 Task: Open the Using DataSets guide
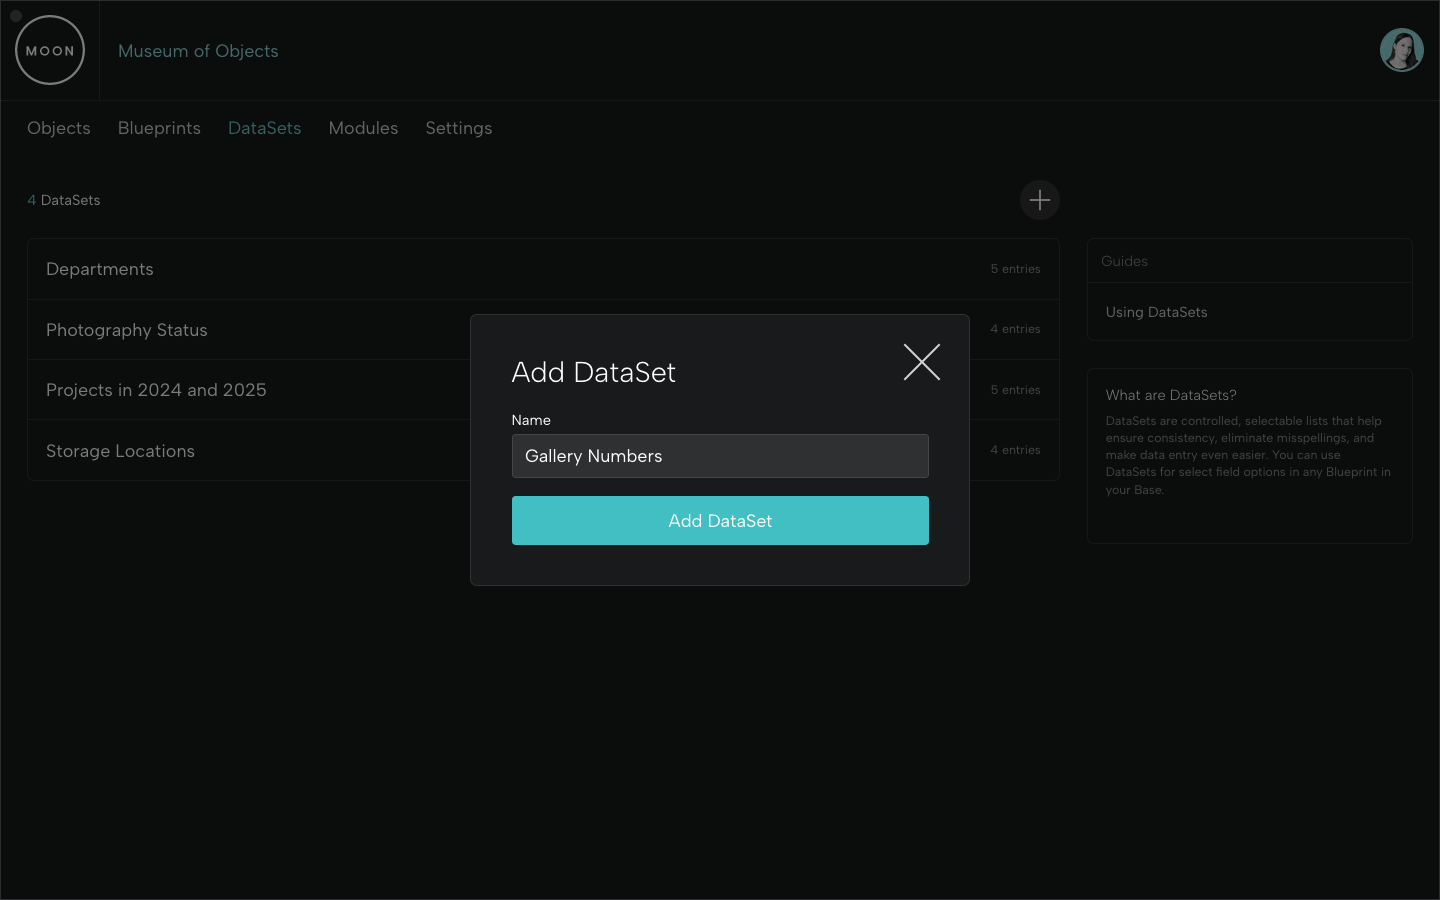click(x=1156, y=312)
